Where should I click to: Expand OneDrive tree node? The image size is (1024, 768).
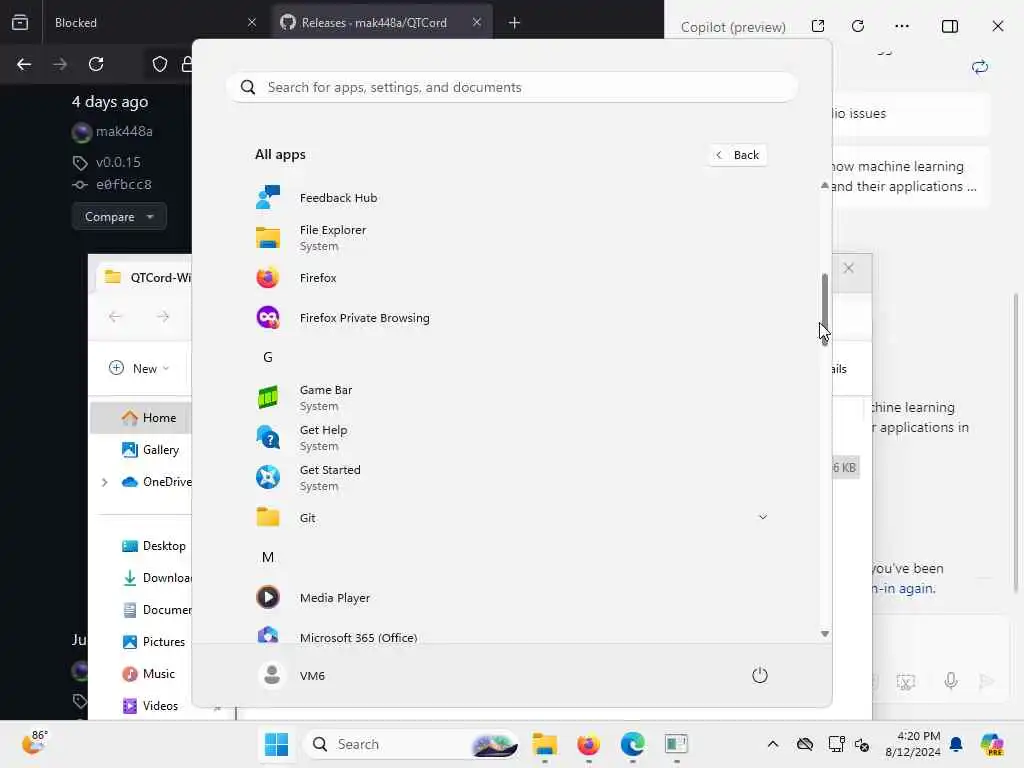[x=104, y=482]
